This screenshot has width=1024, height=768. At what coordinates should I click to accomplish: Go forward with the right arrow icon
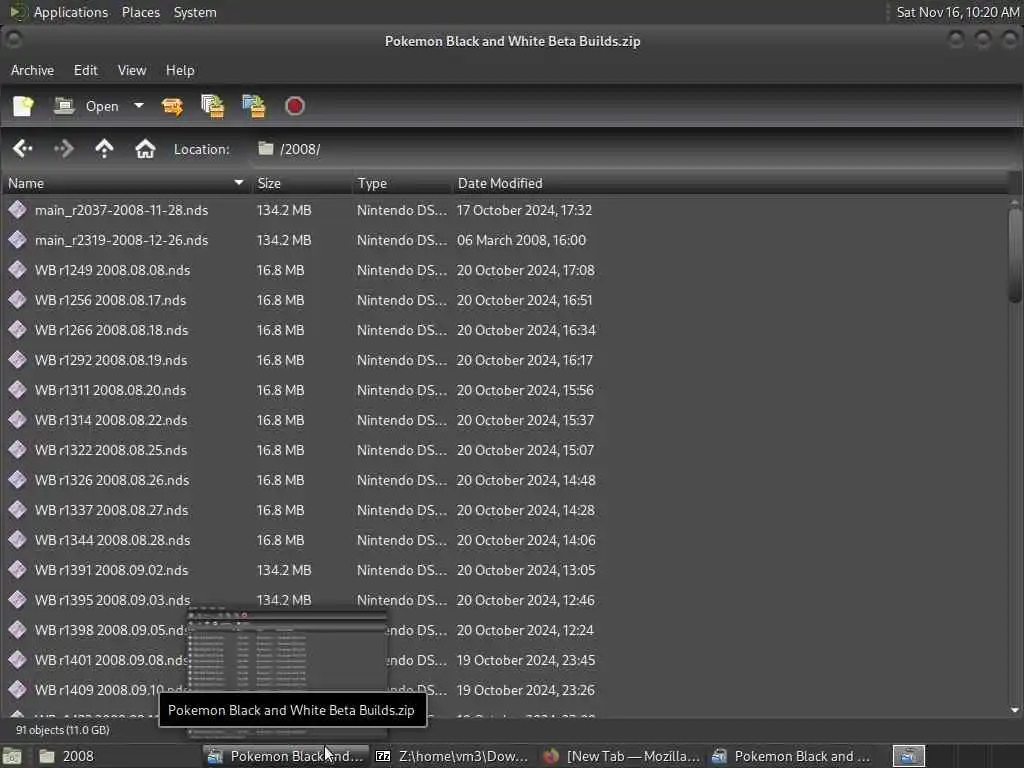coord(63,149)
